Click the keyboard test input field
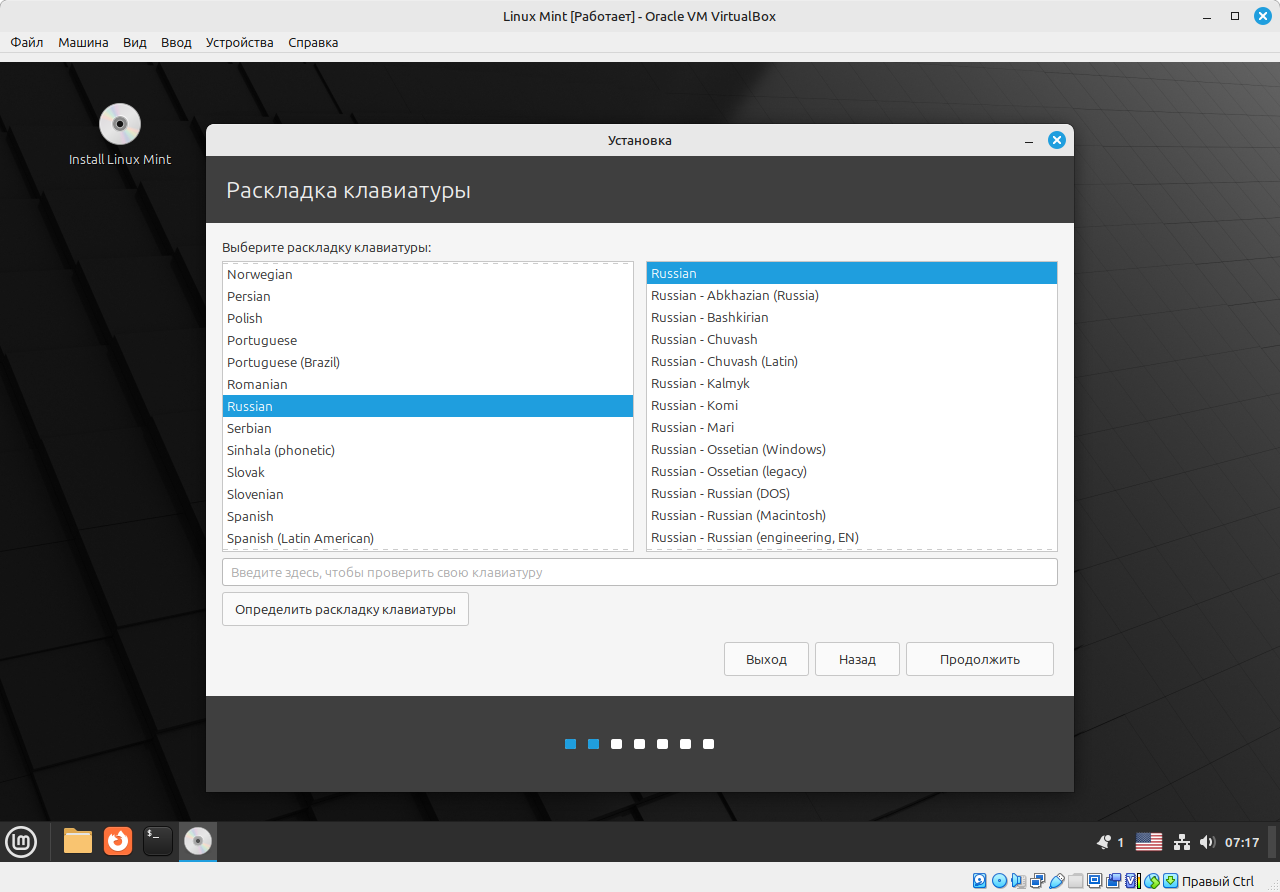The height and width of the screenshot is (892, 1280). 640,572
